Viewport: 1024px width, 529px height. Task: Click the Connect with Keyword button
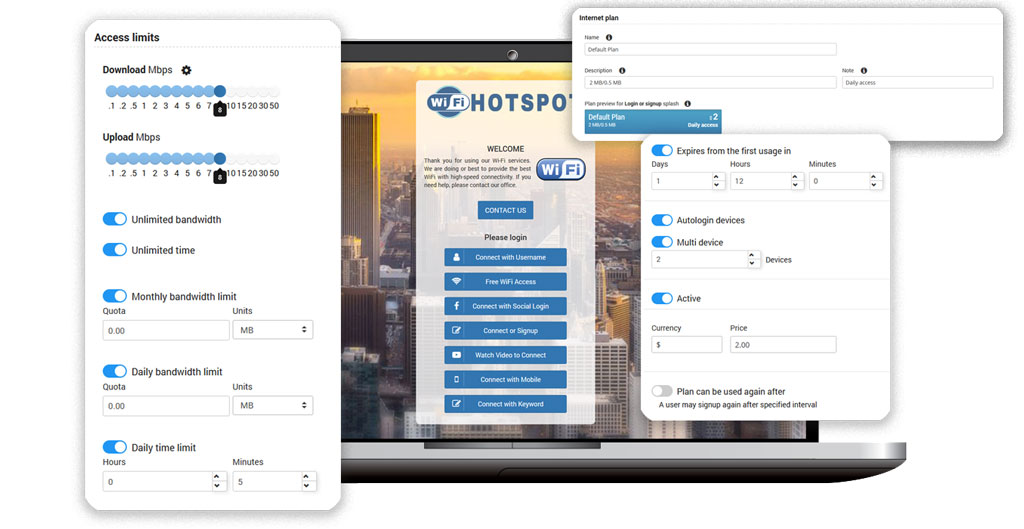pos(506,404)
